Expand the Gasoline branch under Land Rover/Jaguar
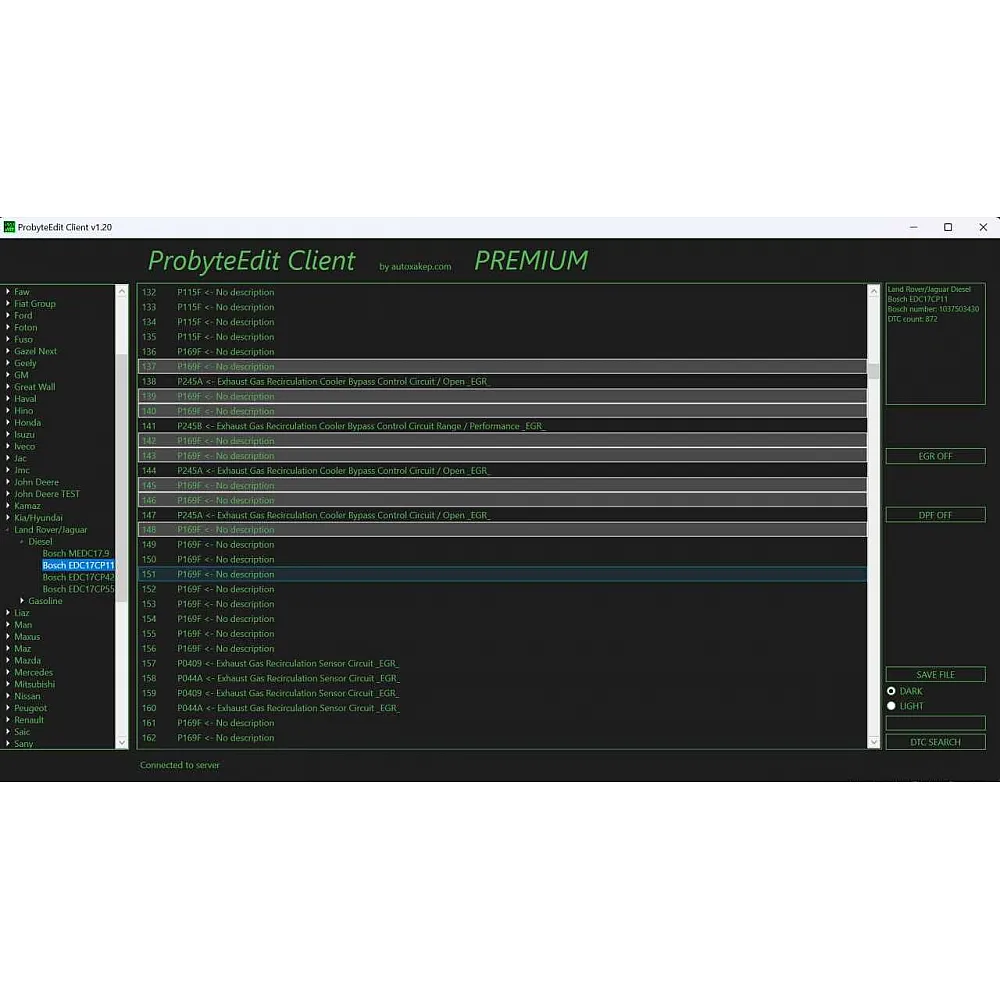Viewport: 1000px width, 1000px height. 23,601
